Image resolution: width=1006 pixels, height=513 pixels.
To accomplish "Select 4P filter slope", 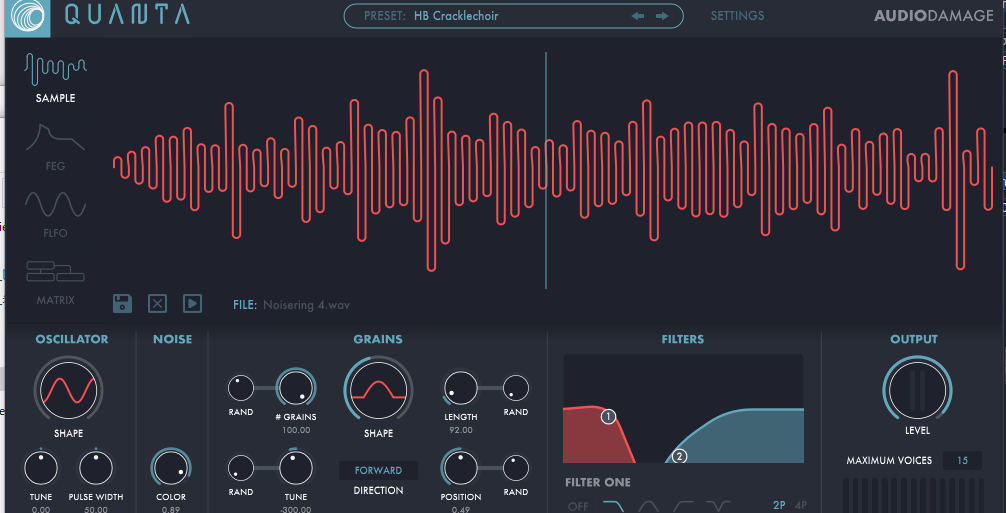I will click(801, 505).
